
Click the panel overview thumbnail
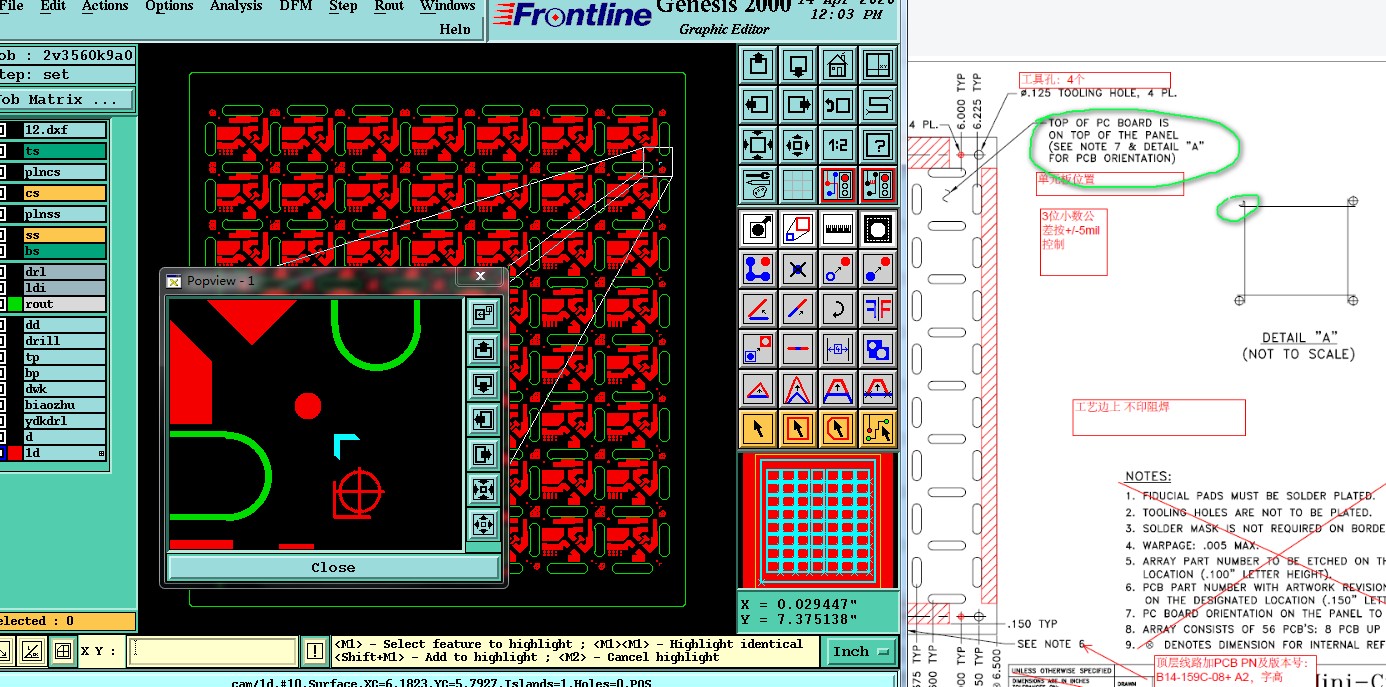[x=818, y=521]
